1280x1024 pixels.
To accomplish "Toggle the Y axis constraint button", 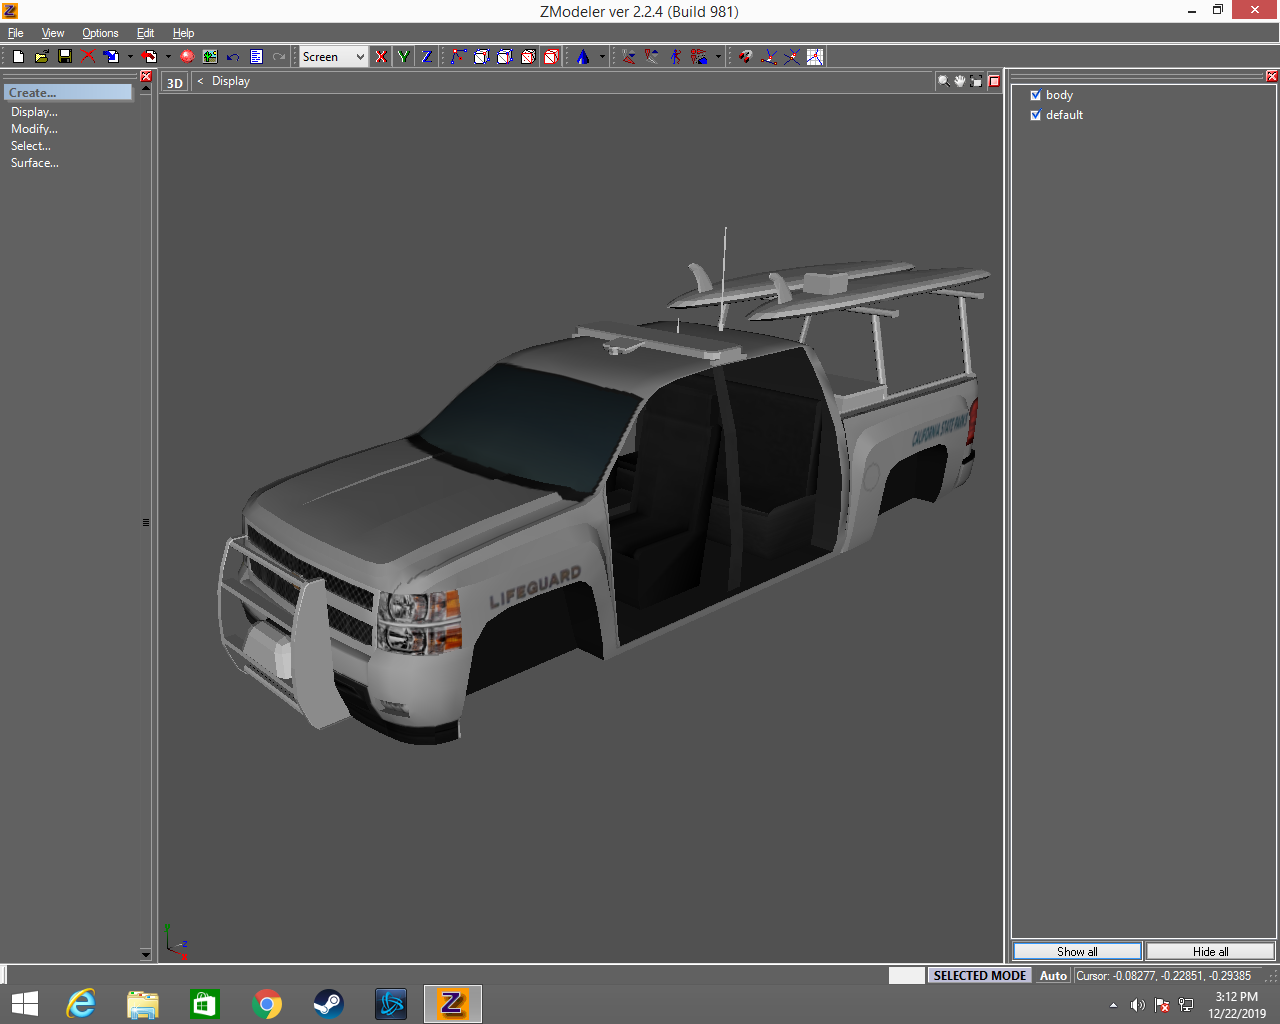I will (404, 57).
